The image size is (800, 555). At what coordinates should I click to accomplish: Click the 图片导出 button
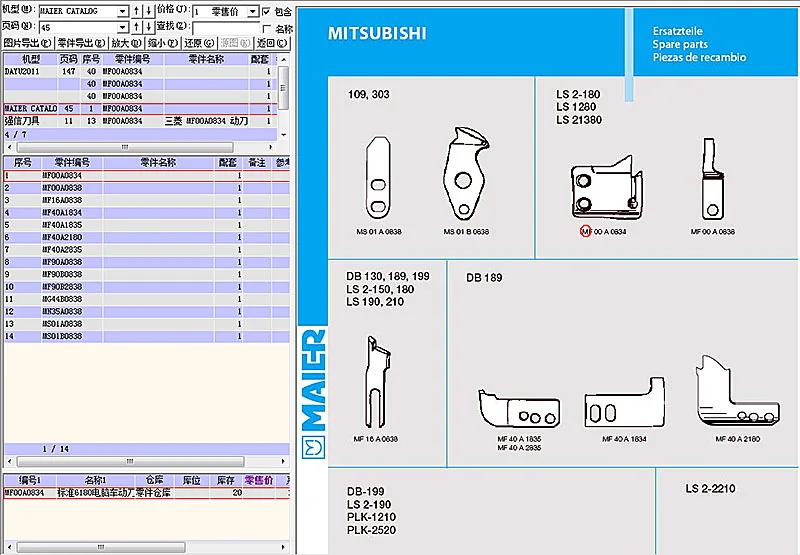point(28,43)
